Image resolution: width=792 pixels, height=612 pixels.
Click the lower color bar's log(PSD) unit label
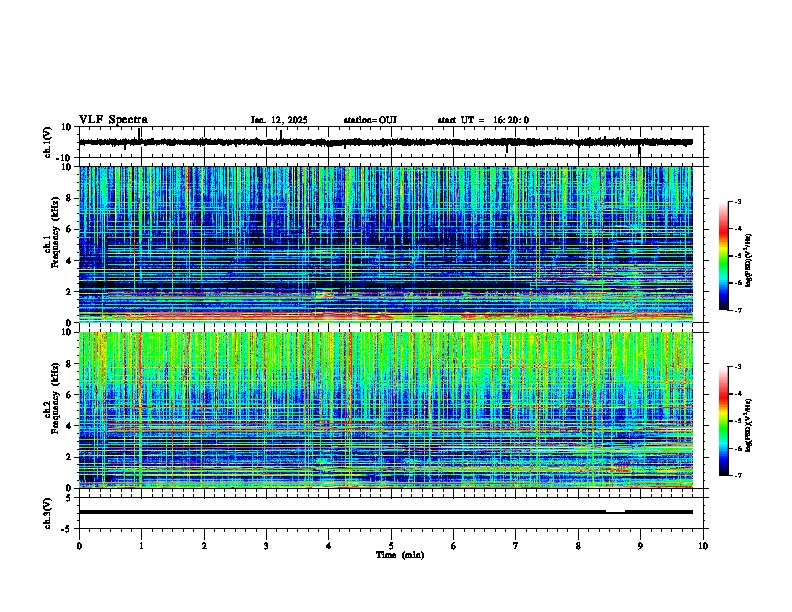click(749, 425)
